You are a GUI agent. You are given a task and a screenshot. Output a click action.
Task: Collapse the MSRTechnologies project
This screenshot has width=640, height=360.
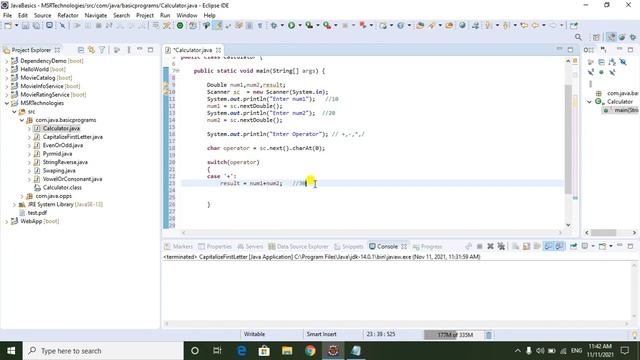(x=7, y=103)
